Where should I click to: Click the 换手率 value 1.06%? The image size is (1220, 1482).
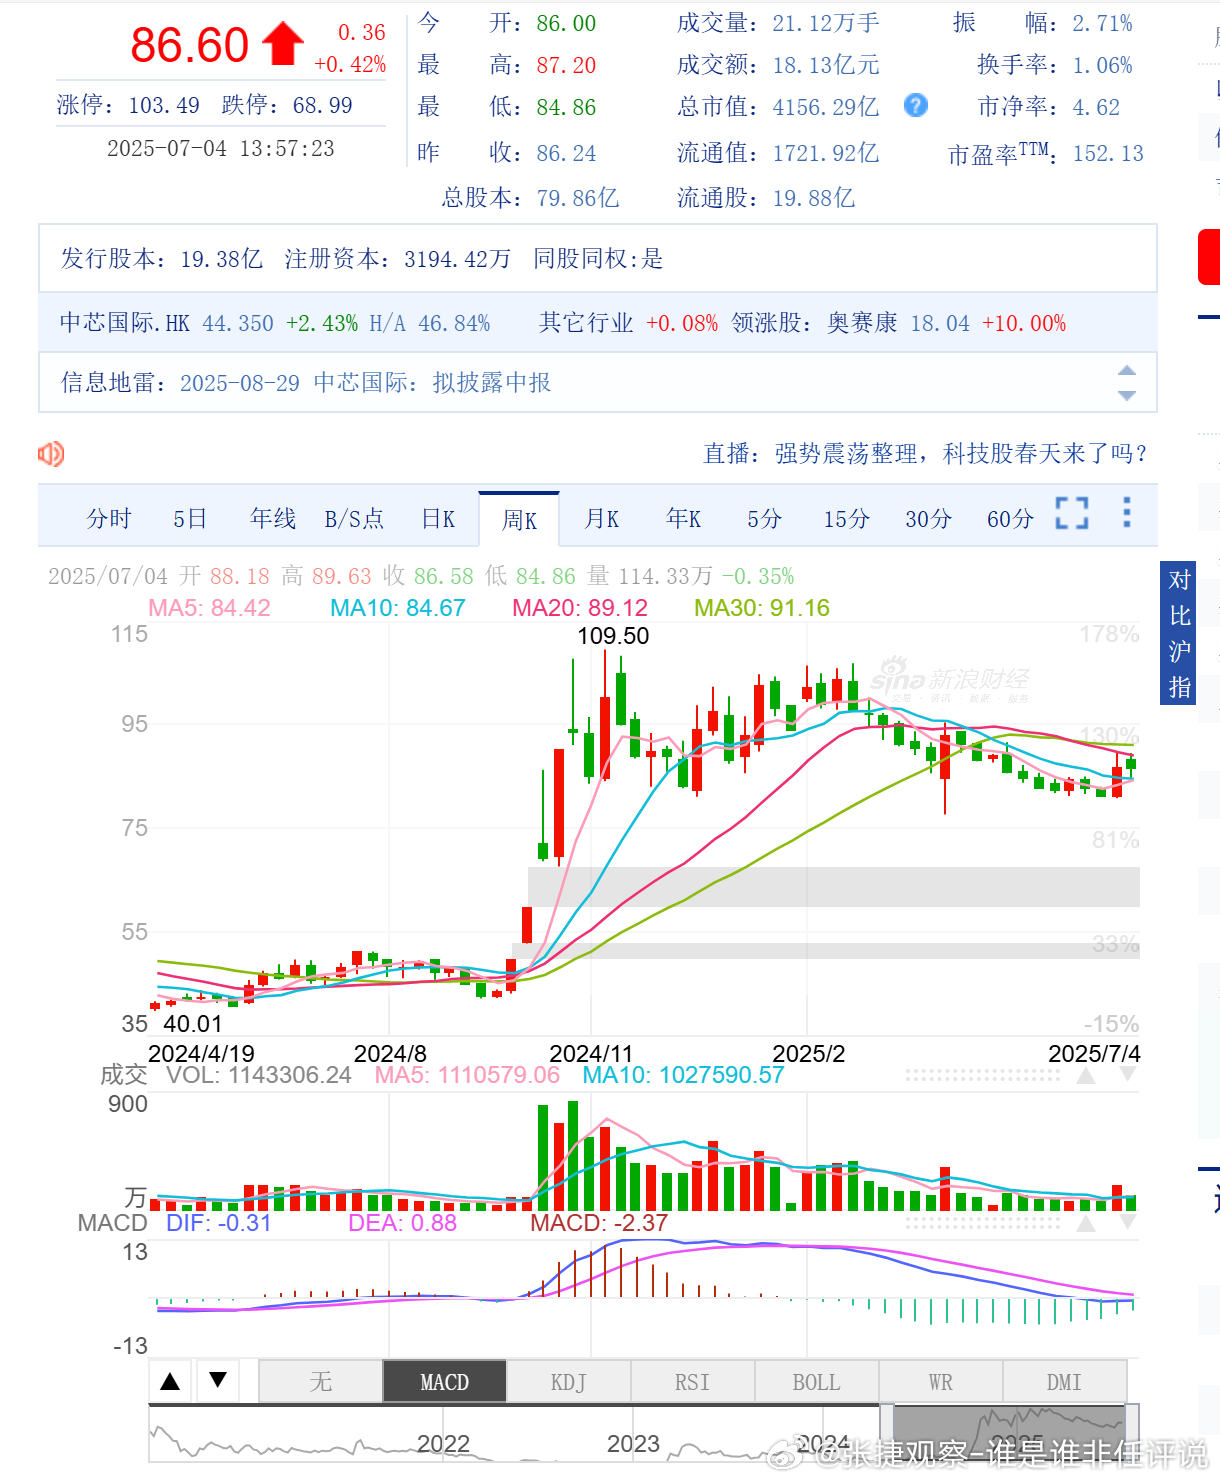coord(1102,65)
